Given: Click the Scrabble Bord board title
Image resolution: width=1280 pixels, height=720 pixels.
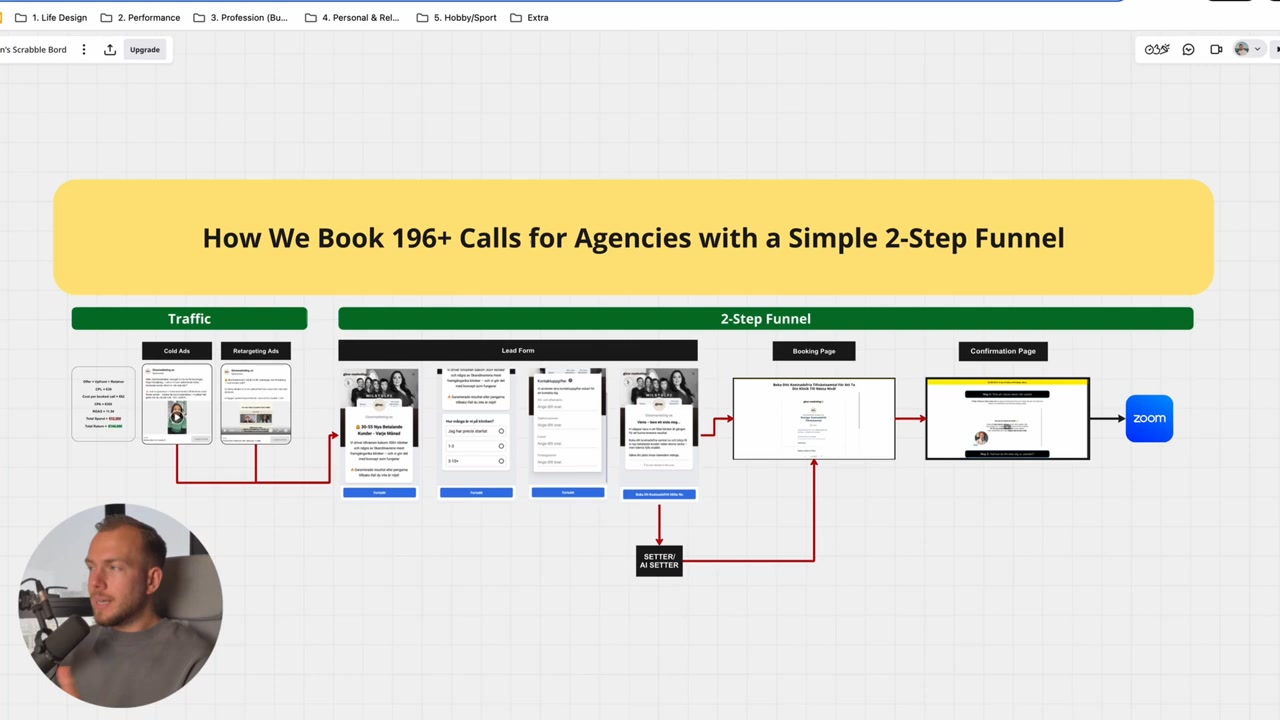Looking at the screenshot, I should coord(33,49).
